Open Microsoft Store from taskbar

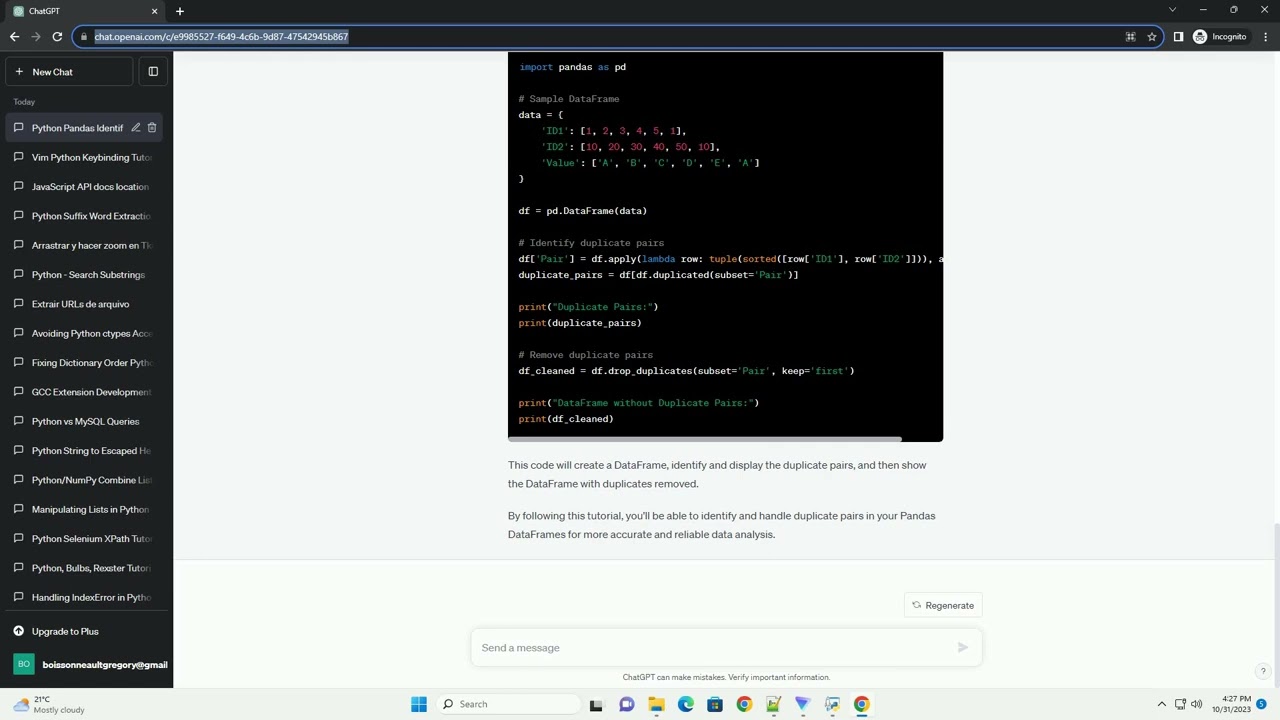coord(715,704)
